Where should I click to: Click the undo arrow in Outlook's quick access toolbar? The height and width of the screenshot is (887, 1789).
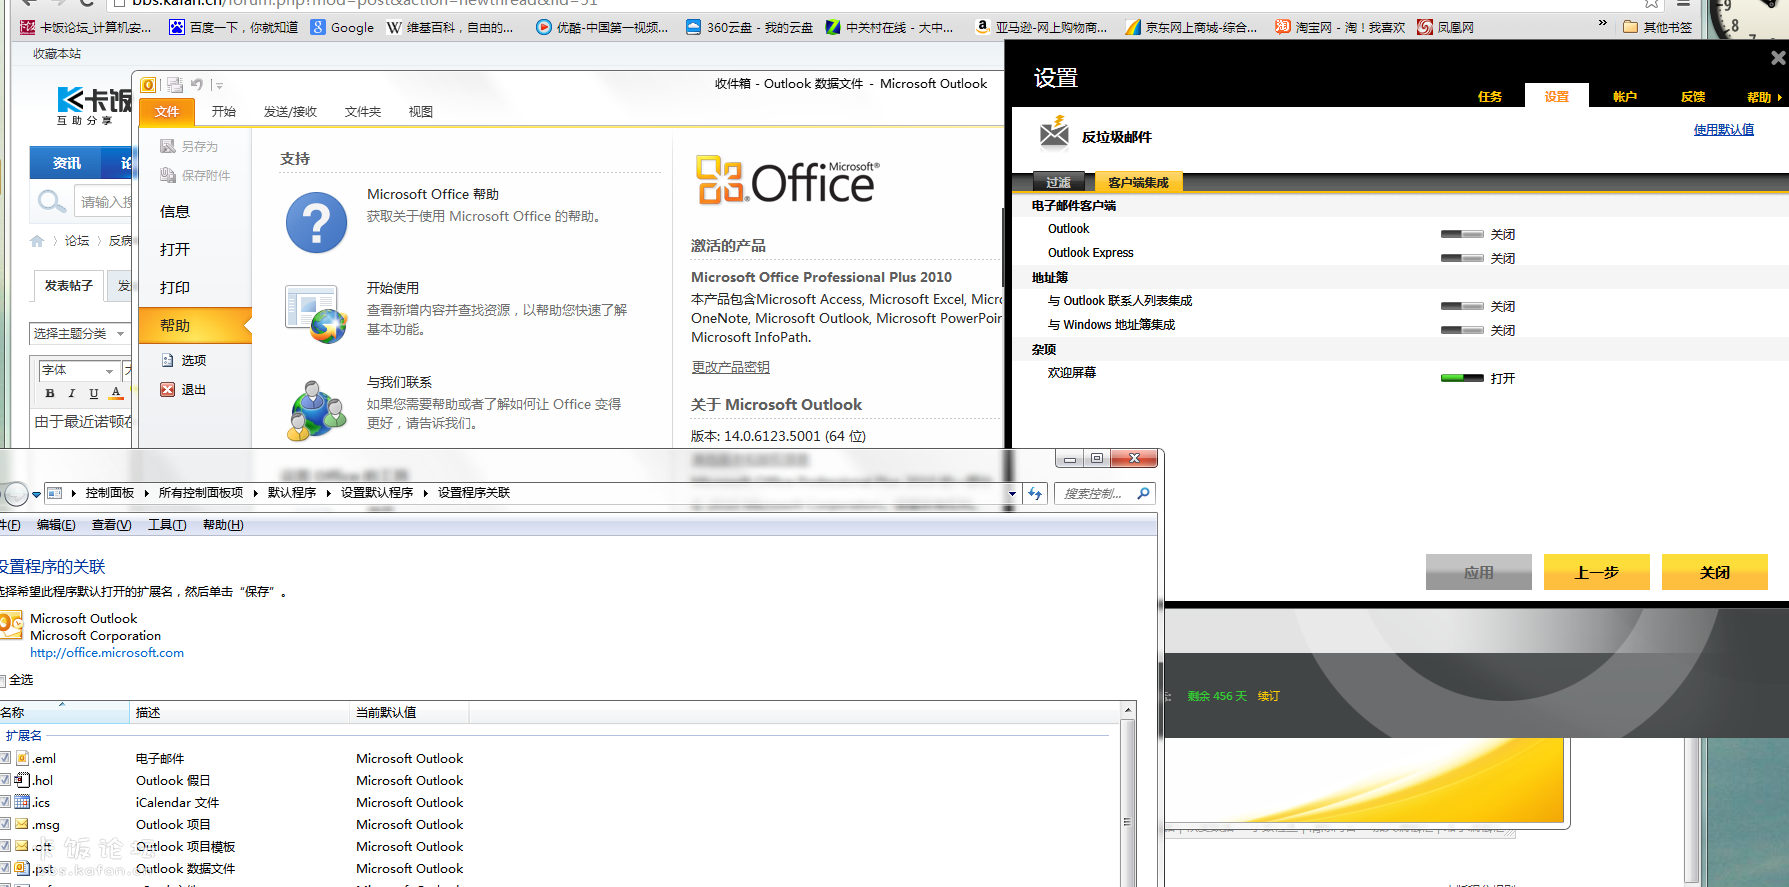coord(197,85)
